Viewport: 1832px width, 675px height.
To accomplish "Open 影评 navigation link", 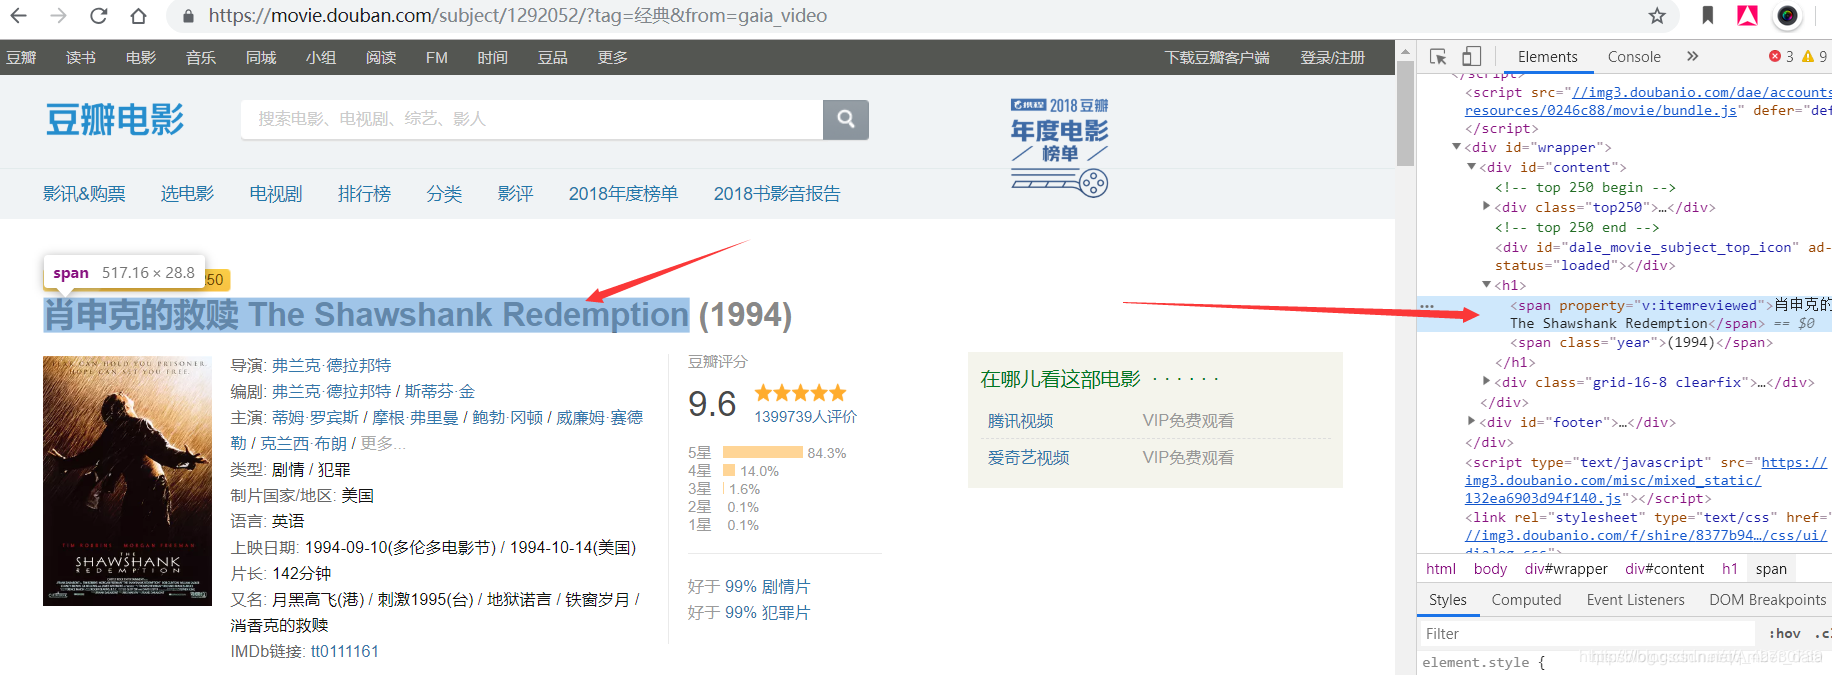I will 515,194.
